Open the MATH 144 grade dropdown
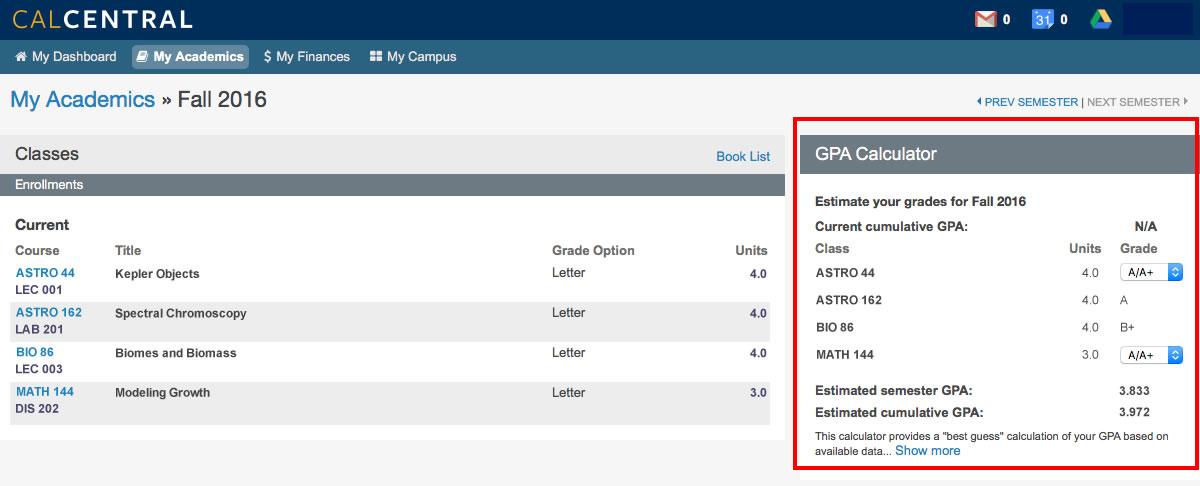Viewport: 1200px width, 486px height. coord(1152,355)
